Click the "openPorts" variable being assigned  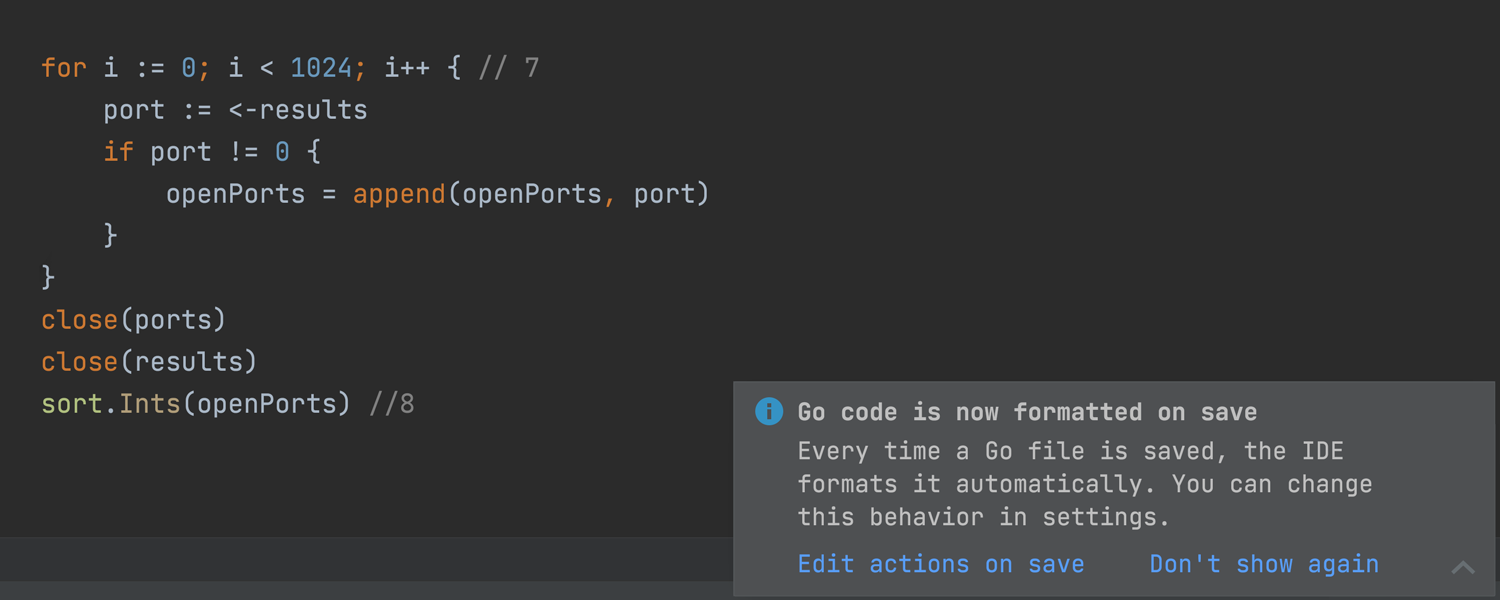click(x=236, y=194)
